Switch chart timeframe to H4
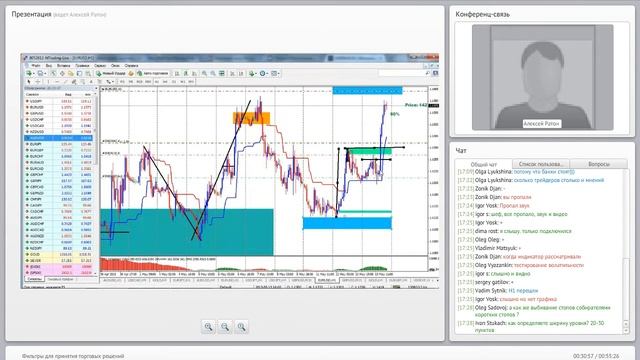The image size is (640, 360). (165, 82)
